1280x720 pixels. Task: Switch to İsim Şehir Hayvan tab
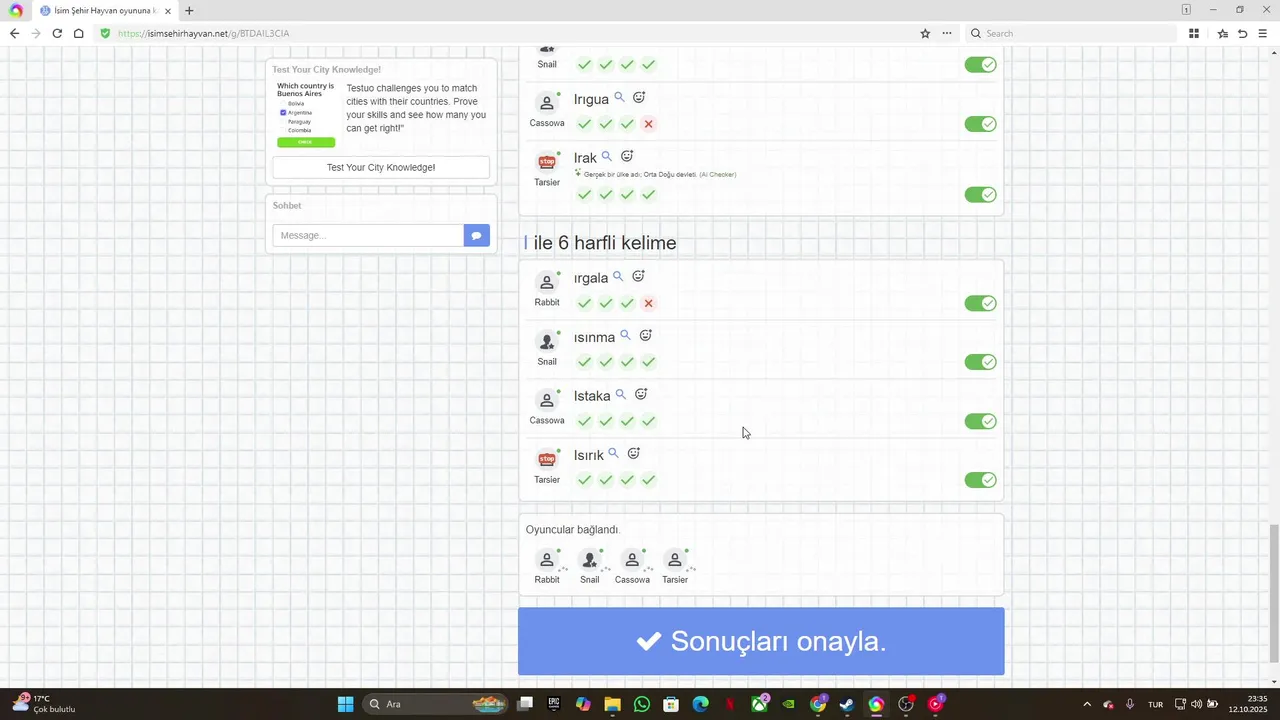coord(106,10)
